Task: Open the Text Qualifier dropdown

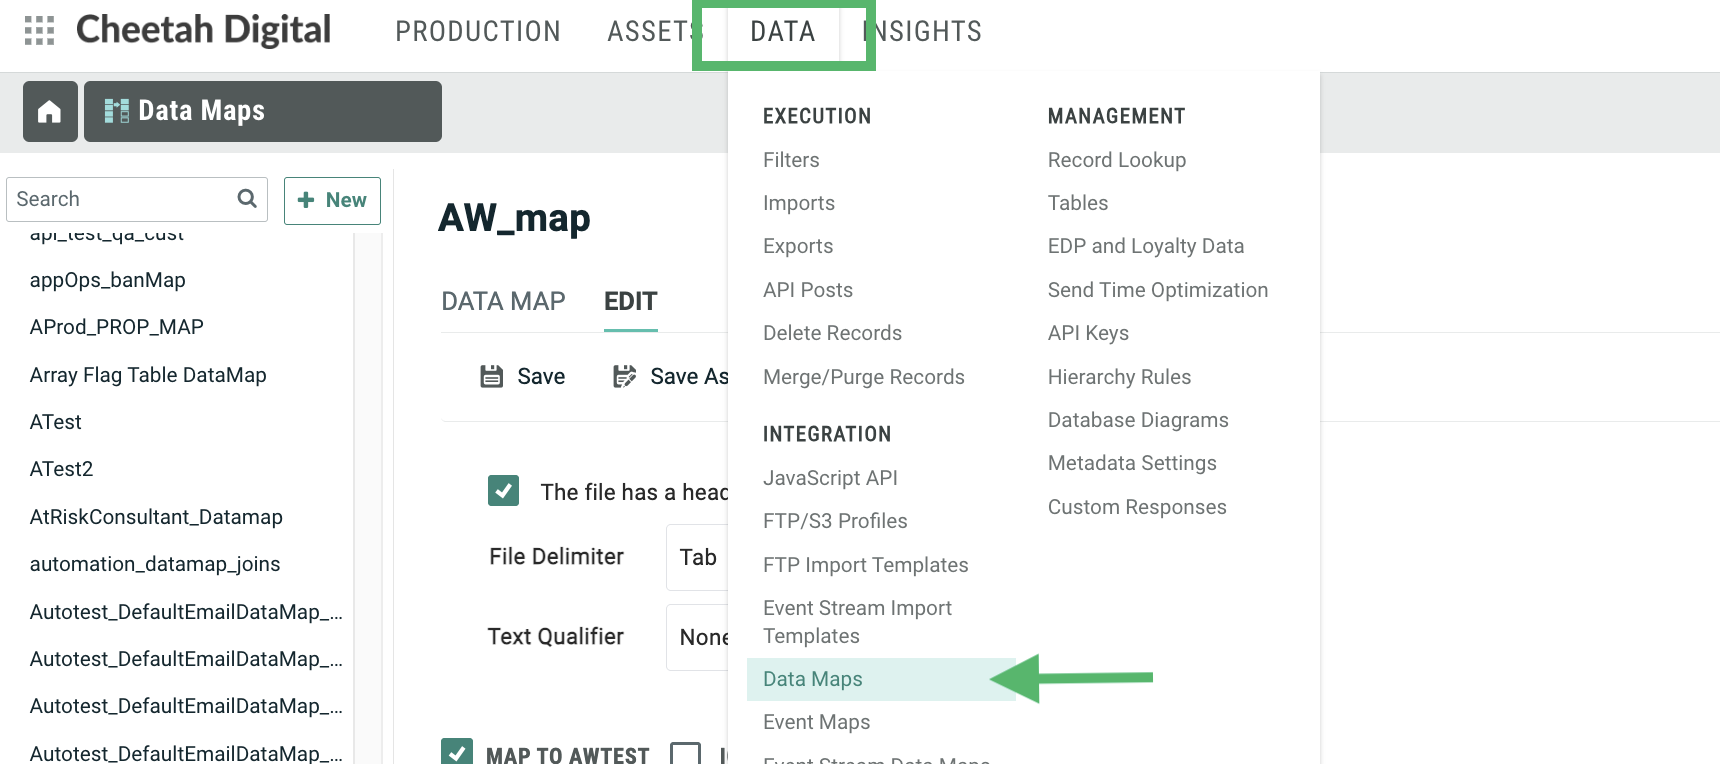Action: tap(697, 637)
